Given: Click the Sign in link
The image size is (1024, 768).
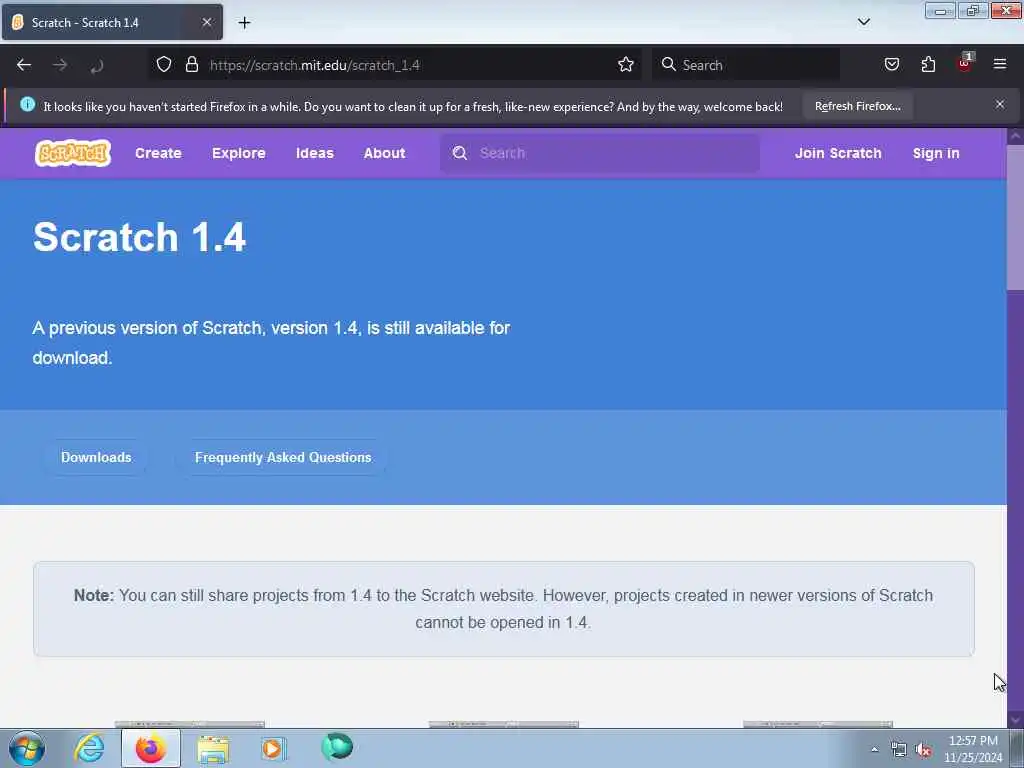Looking at the screenshot, I should coord(936,153).
